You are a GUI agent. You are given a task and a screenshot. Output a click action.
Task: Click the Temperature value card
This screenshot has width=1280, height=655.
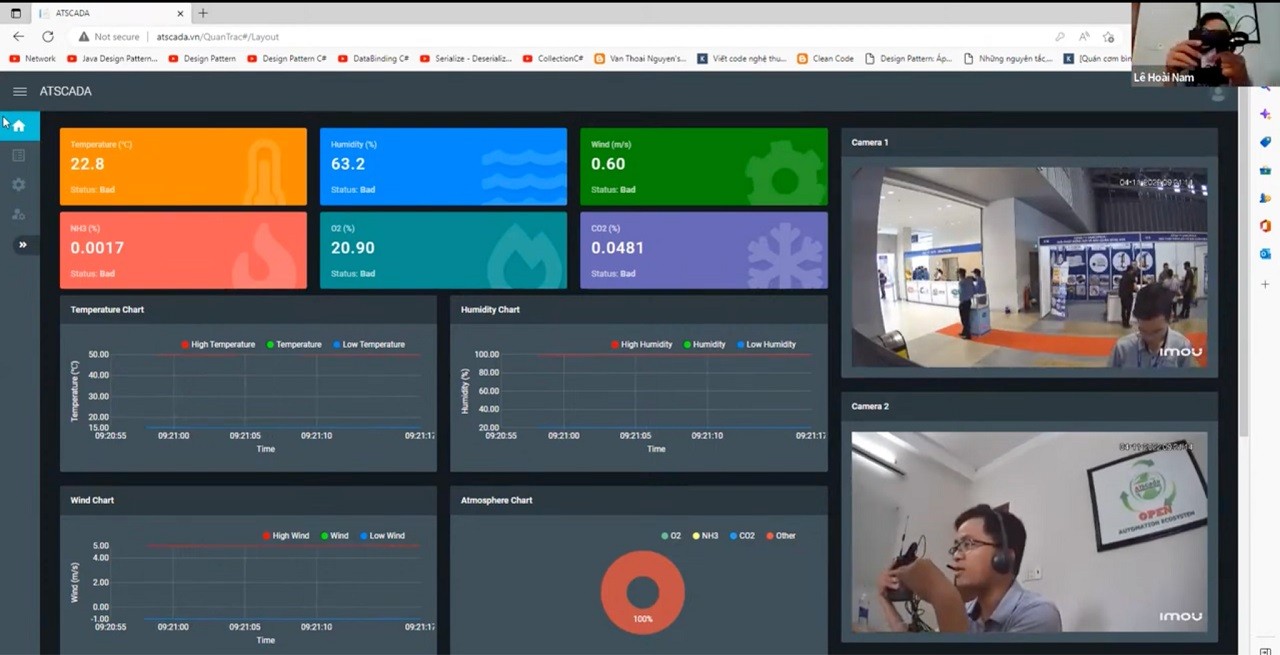pos(183,166)
